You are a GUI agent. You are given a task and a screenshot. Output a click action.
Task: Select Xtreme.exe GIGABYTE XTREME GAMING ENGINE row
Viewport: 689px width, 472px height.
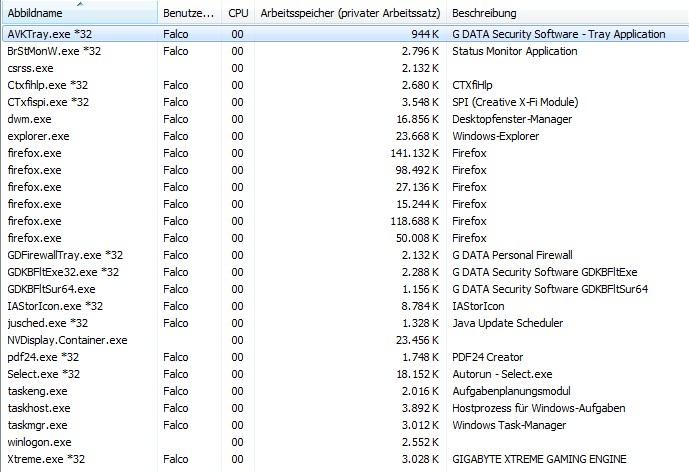click(46, 459)
